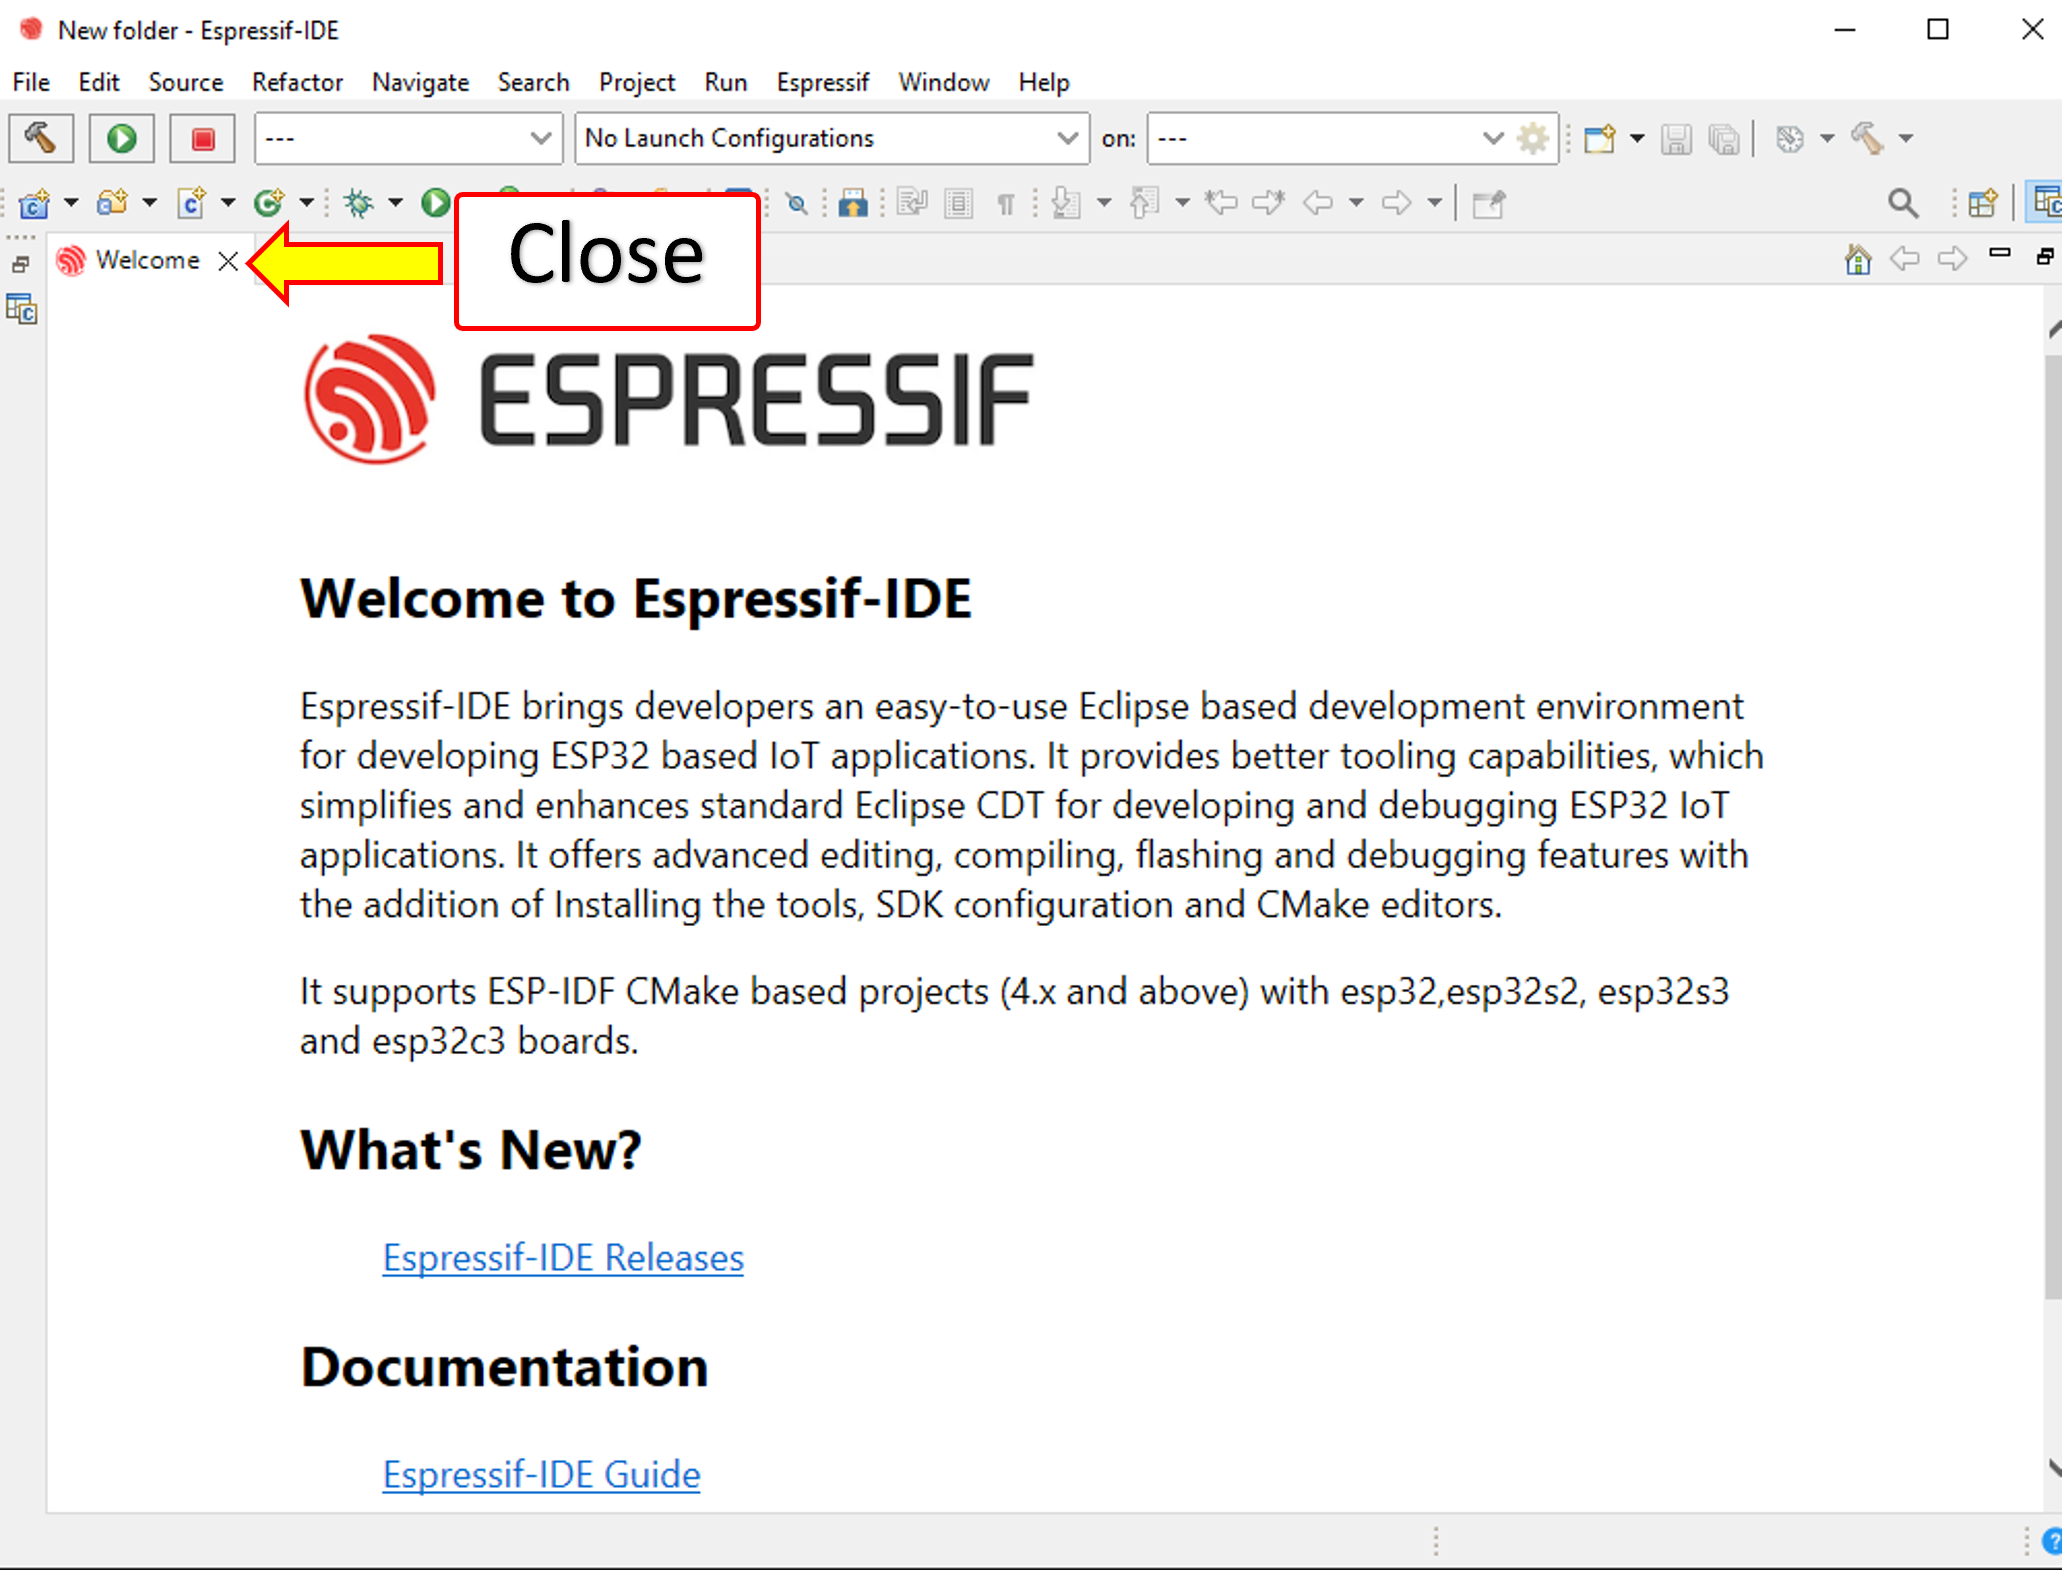The width and height of the screenshot is (2062, 1570).
Task: Click the green bug Debug icon
Action: coord(358,203)
